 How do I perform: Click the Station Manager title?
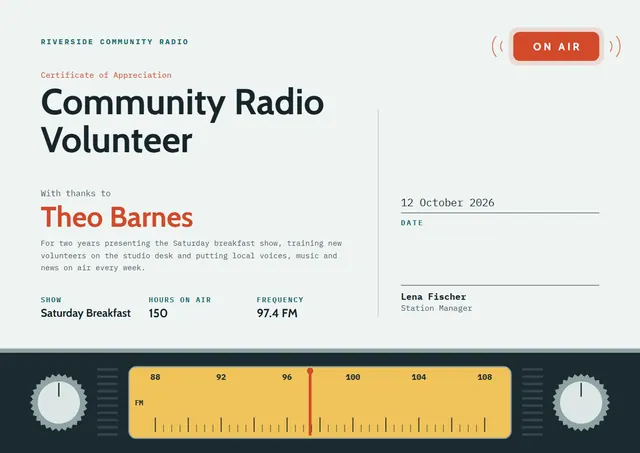click(x=436, y=308)
